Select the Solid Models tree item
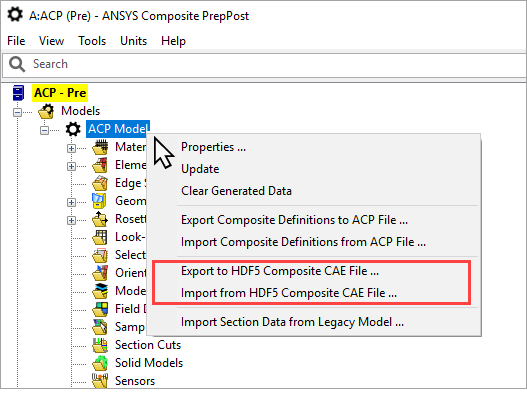This screenshot has height=395, width=527. coord(149,363)
